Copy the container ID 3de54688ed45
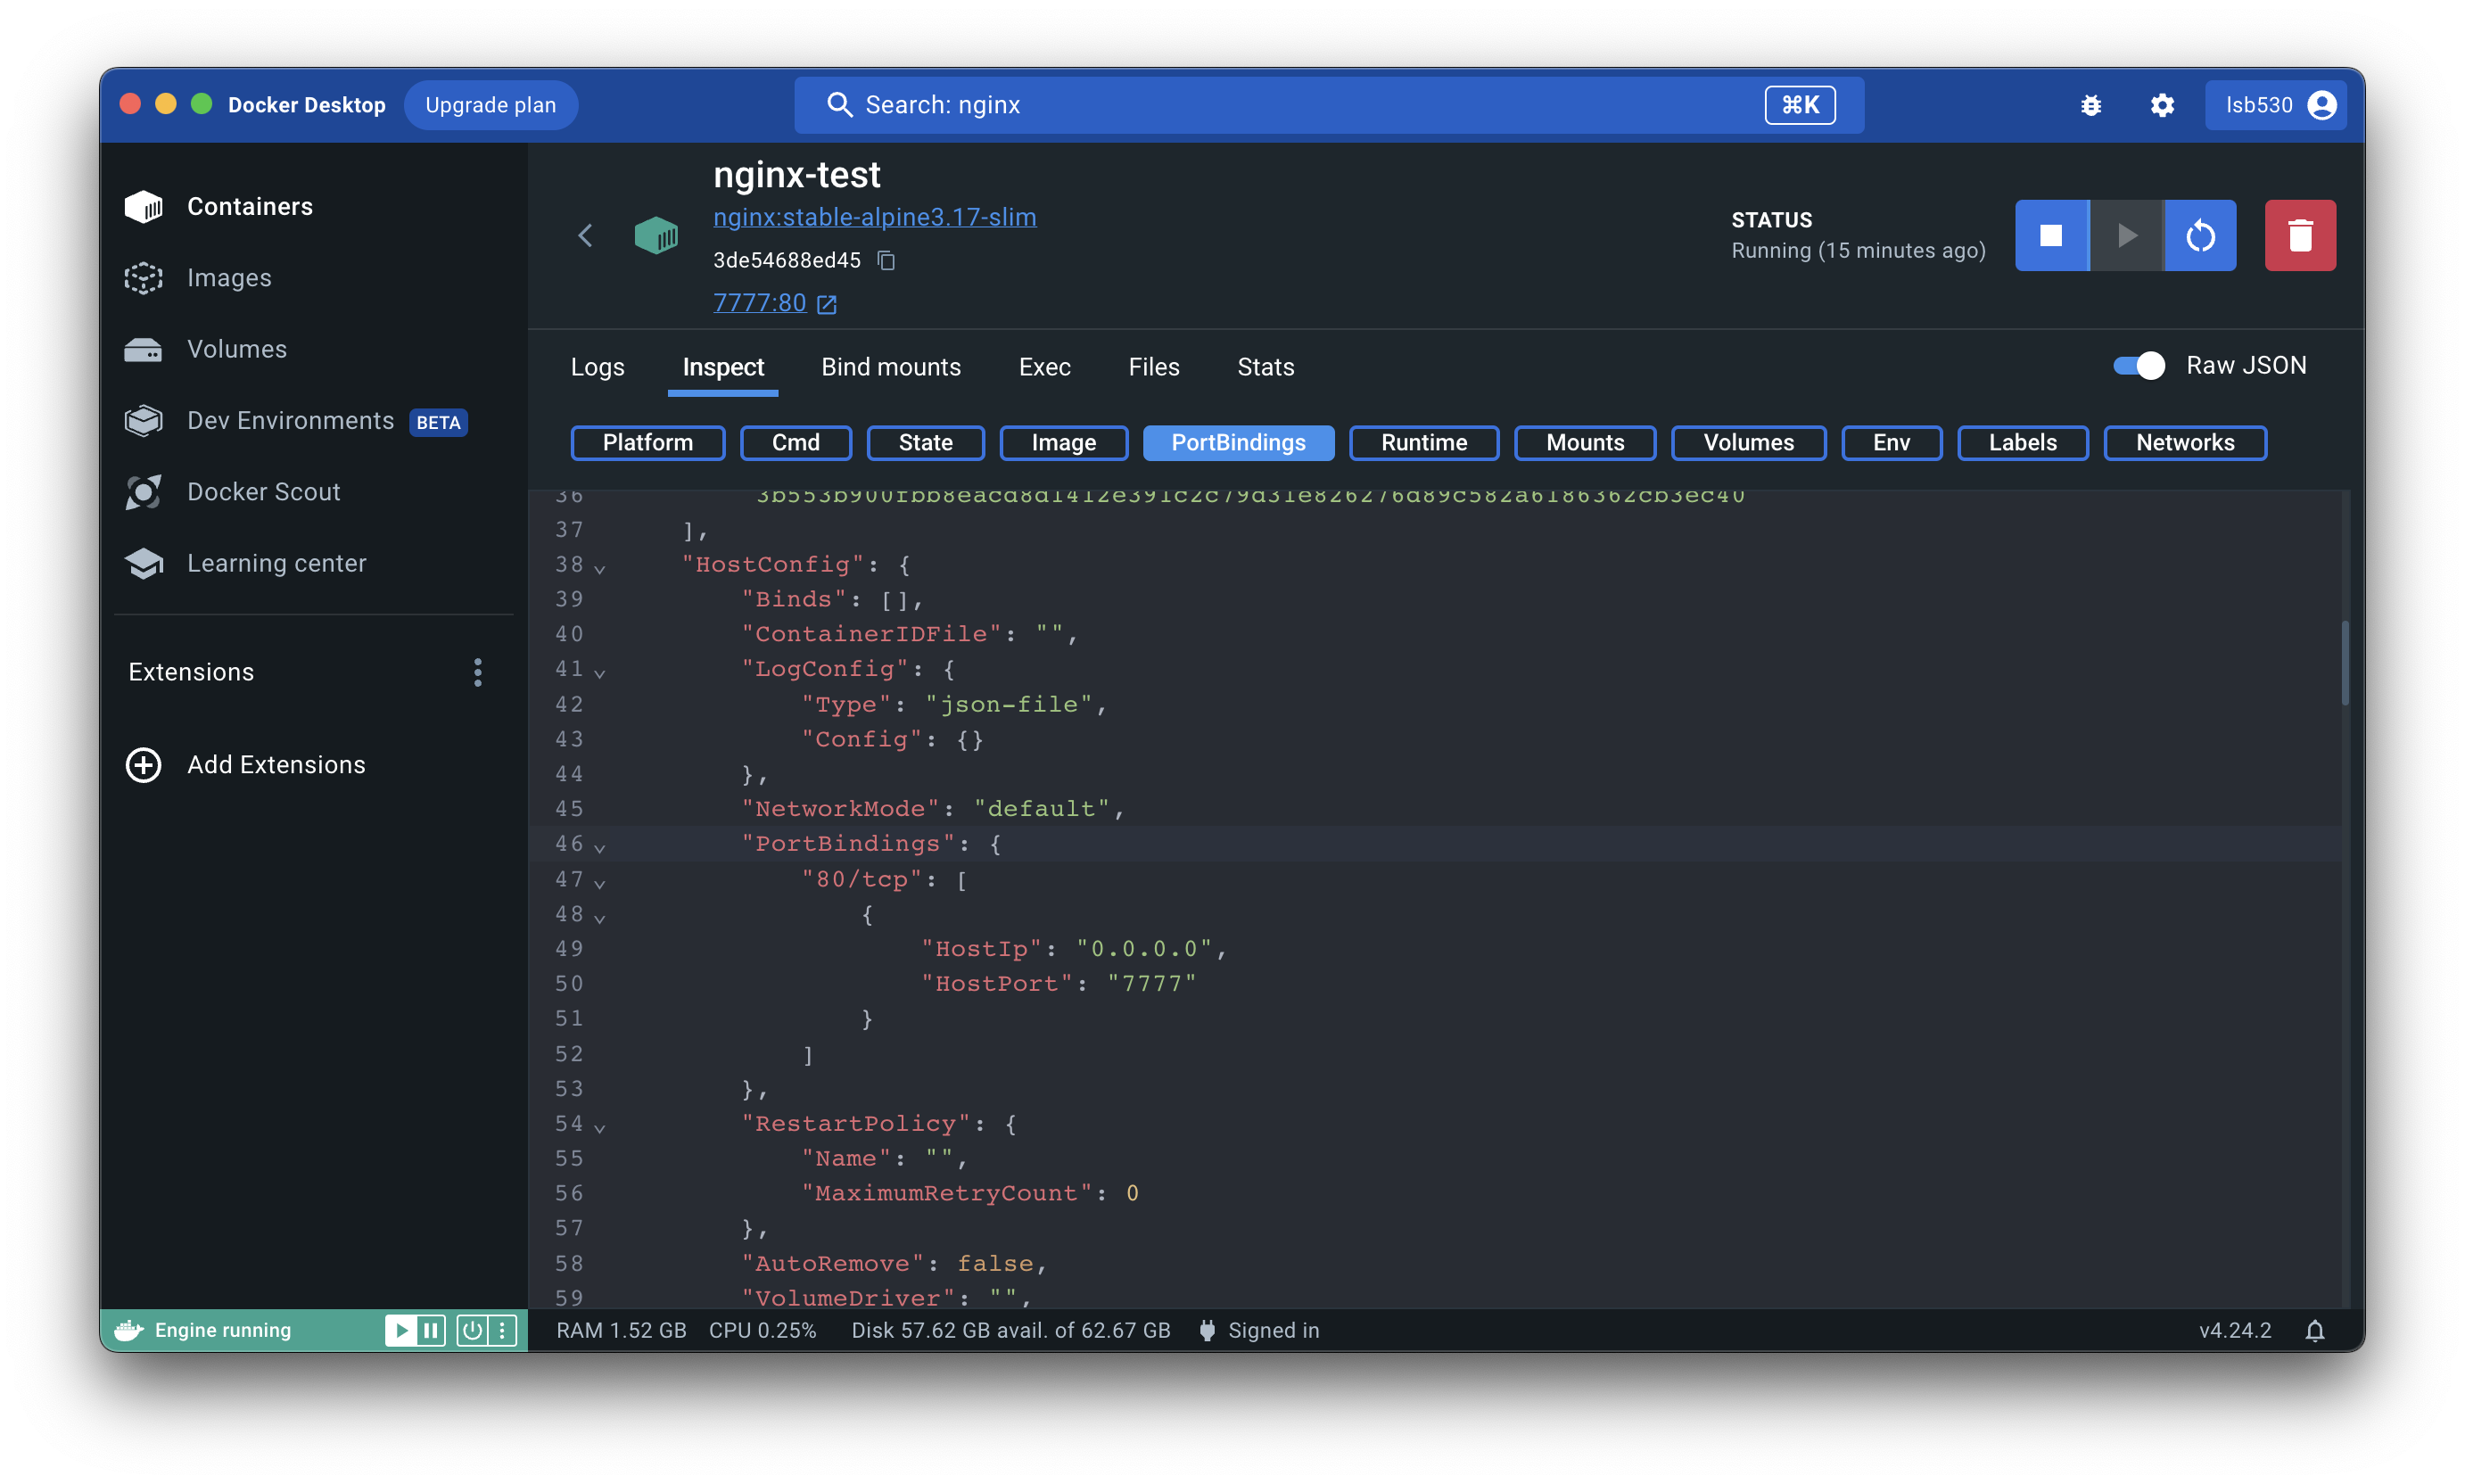This screenshot has height=1484, width=2465. 885,260
